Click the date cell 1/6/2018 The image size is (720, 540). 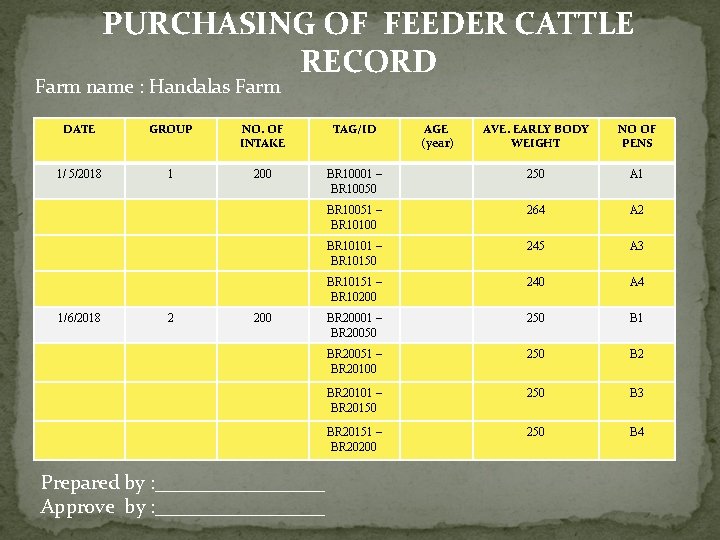78,318
